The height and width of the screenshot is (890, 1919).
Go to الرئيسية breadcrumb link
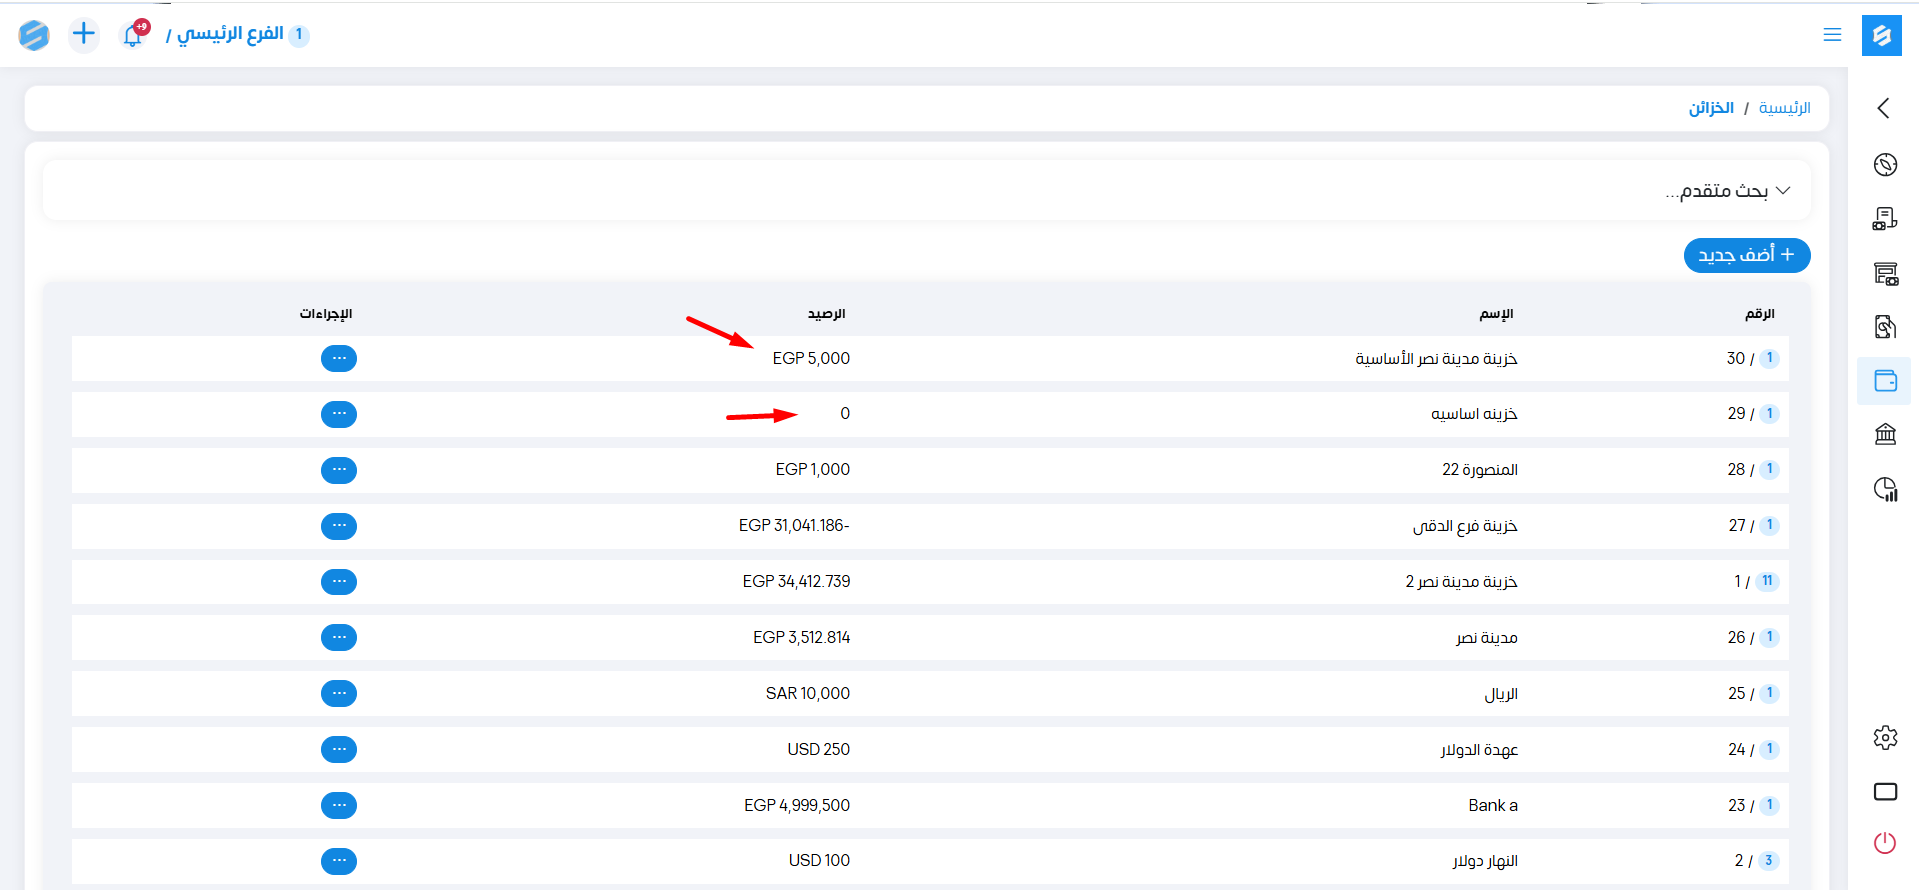pyautogui.click(x=1784, y=108)
